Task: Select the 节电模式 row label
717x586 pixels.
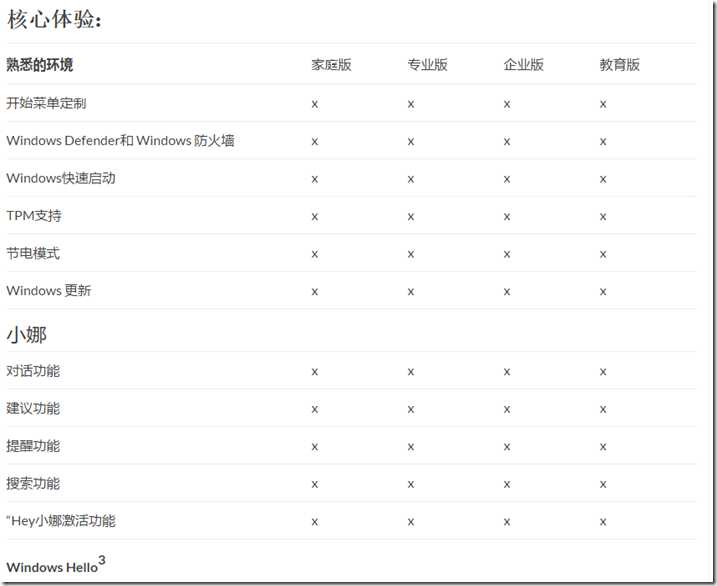Action: coord(33,253)
